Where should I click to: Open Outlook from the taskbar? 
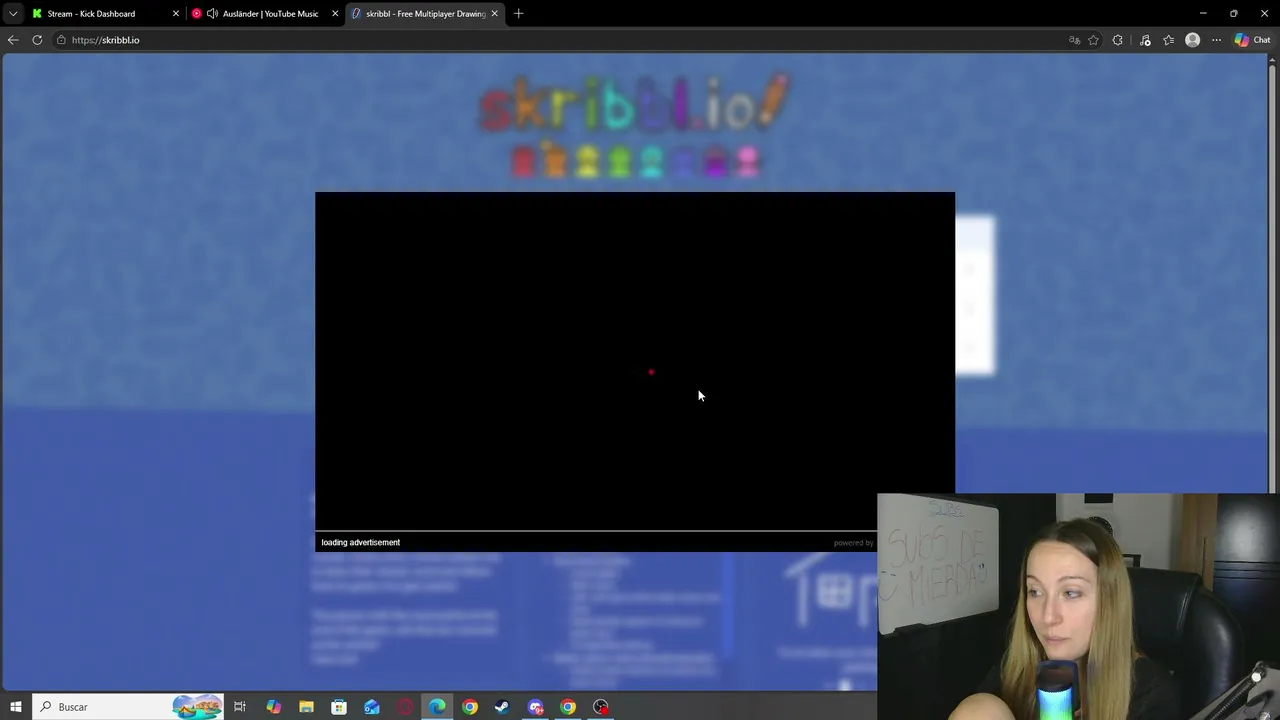point(372,707)
